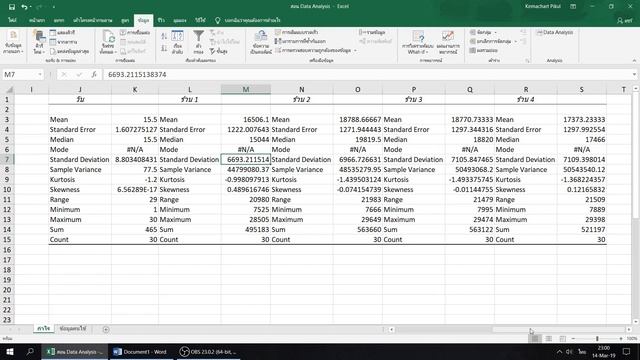Open Document1 - Word in taskbar
This screenshot has height=360, width=640.
(141, 352)
